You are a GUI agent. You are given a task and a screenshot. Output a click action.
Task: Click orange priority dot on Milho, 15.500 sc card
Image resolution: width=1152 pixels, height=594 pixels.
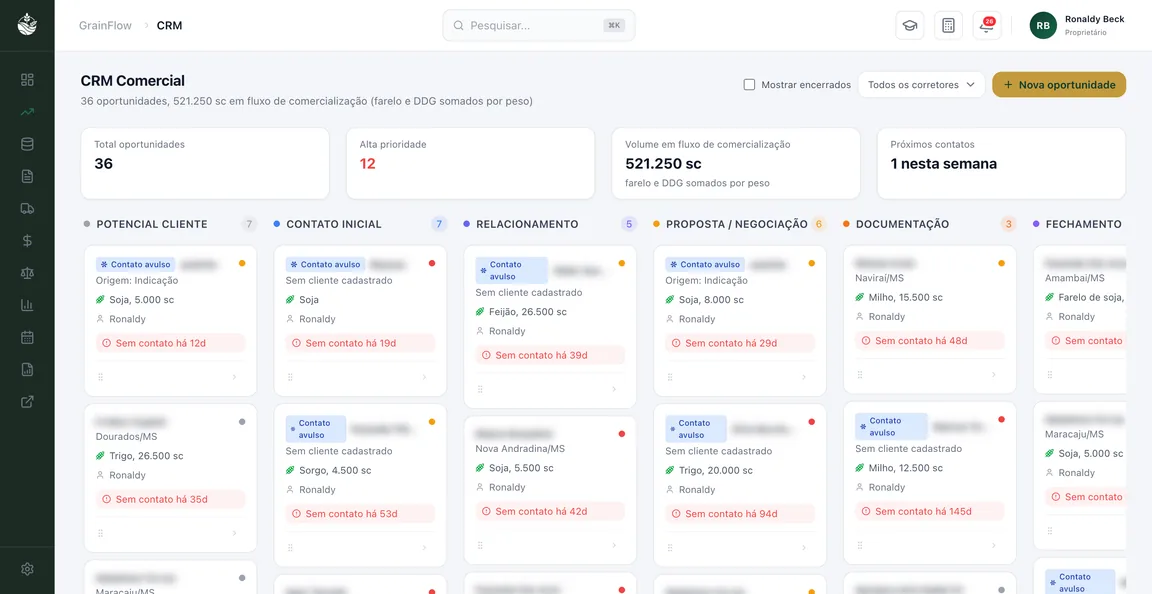tap(1001, 262)
